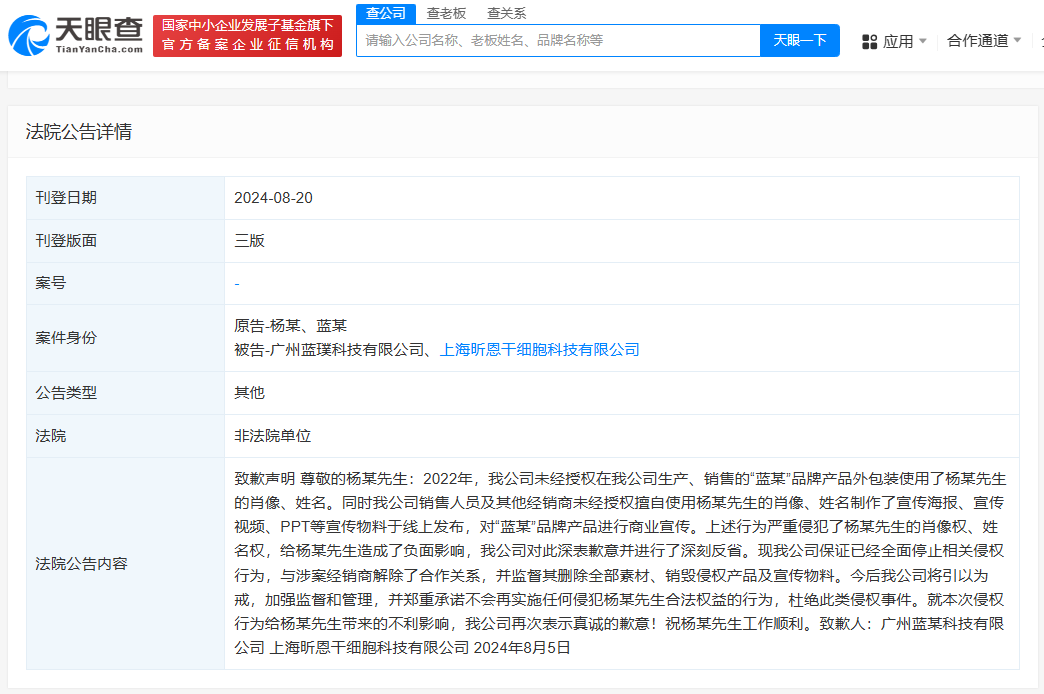This screenshot has width=1044, height=694.
Task: Select the 查公司 search tab
Action: click(386, 13)
